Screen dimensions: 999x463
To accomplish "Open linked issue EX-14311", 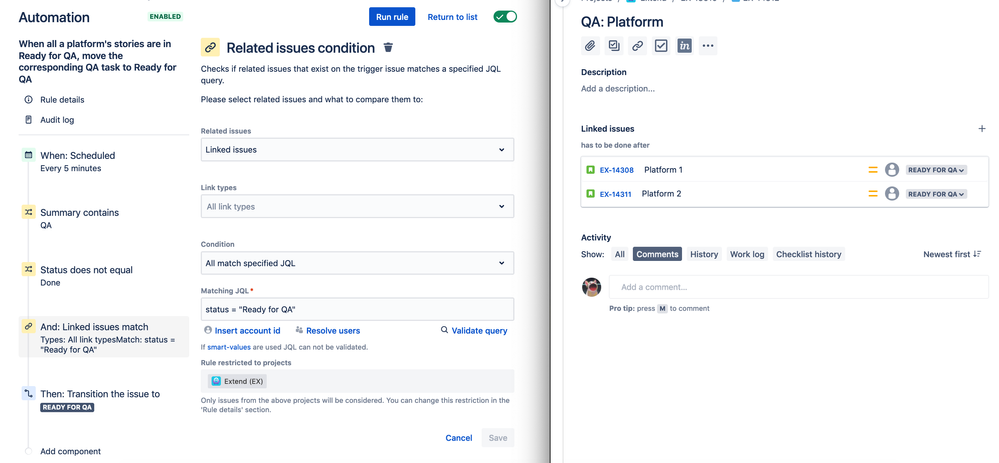I will pos(615,194).
